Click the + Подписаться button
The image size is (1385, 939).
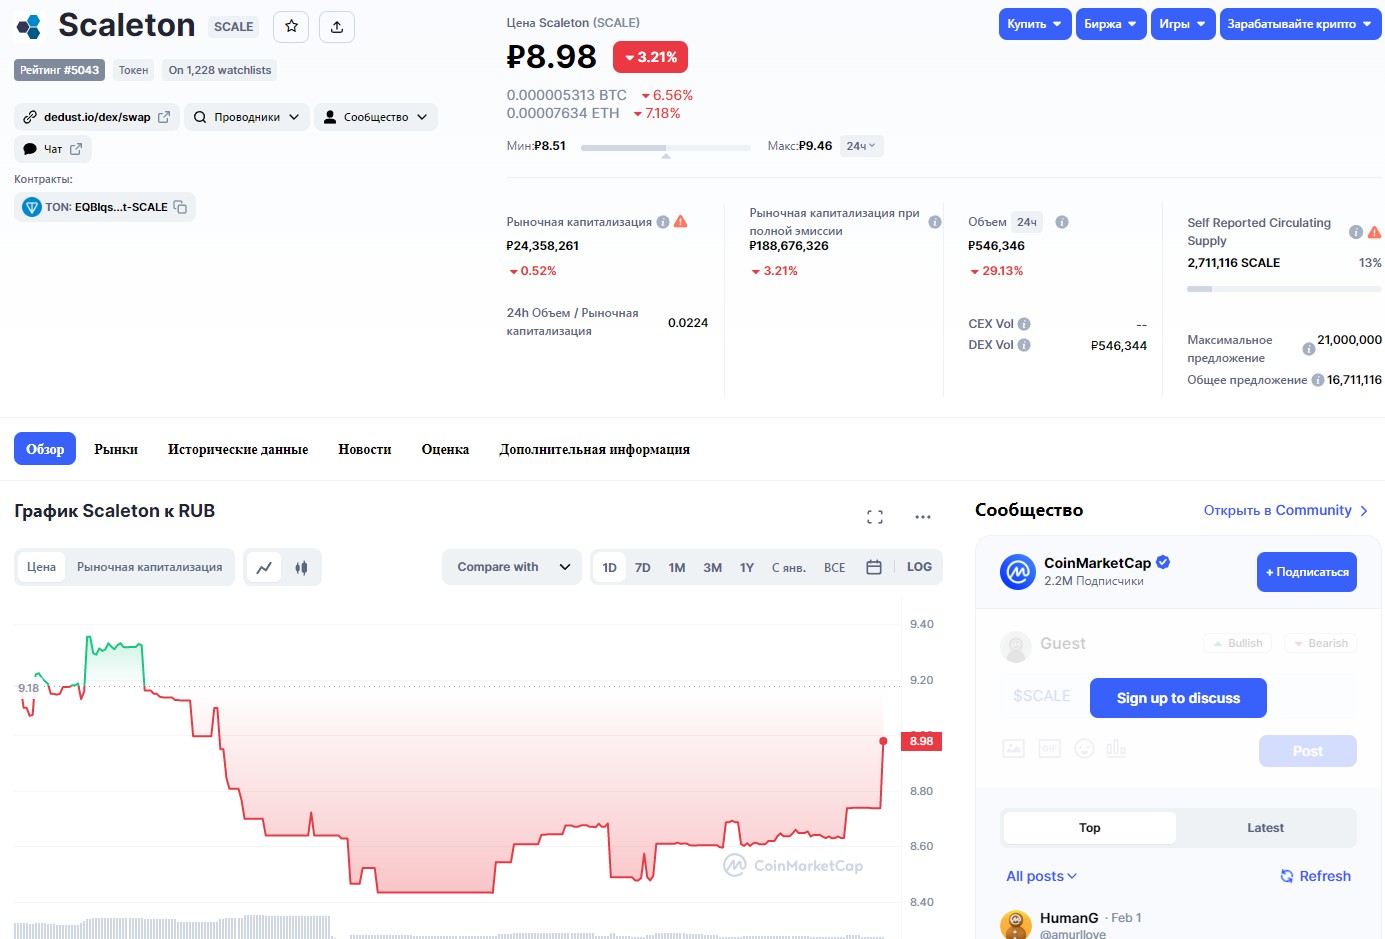pos(1307,572)
